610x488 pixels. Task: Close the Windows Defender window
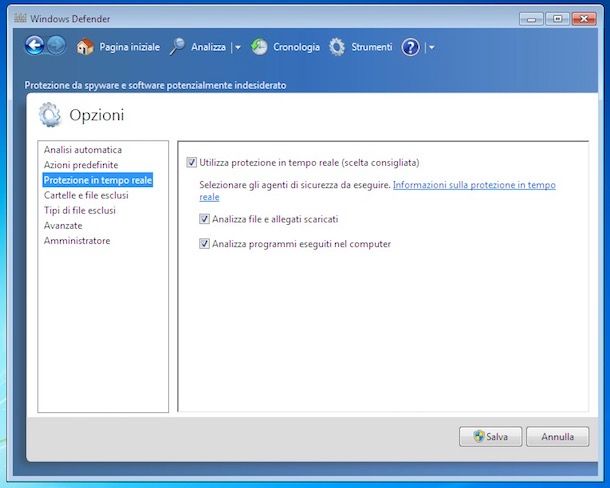(x=584, y=19)
